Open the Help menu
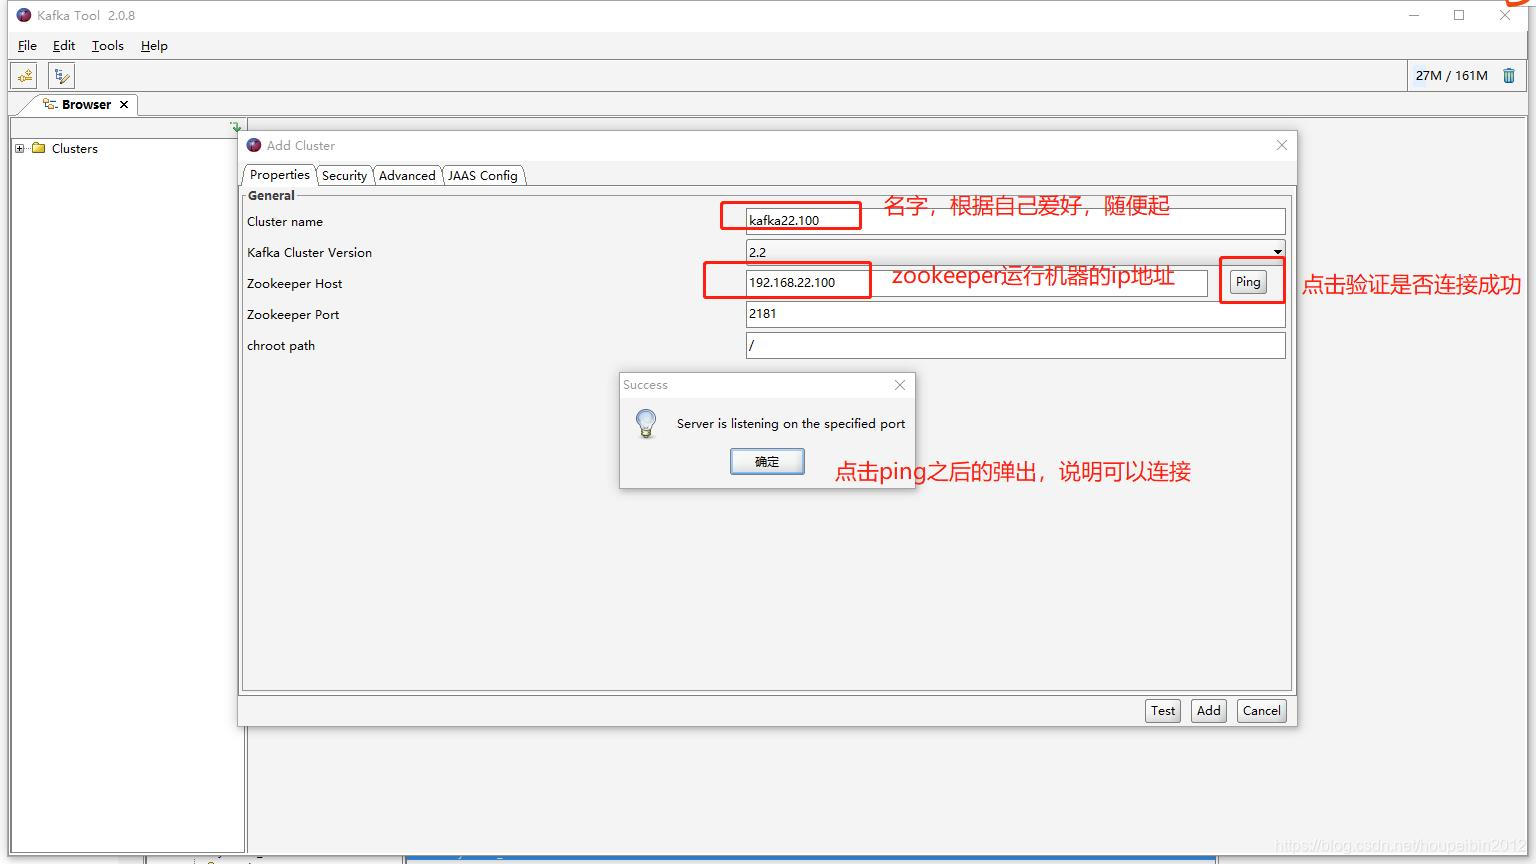Image resolution: width=1536 pixels, height=864 pixels. [x=154, y=46]
